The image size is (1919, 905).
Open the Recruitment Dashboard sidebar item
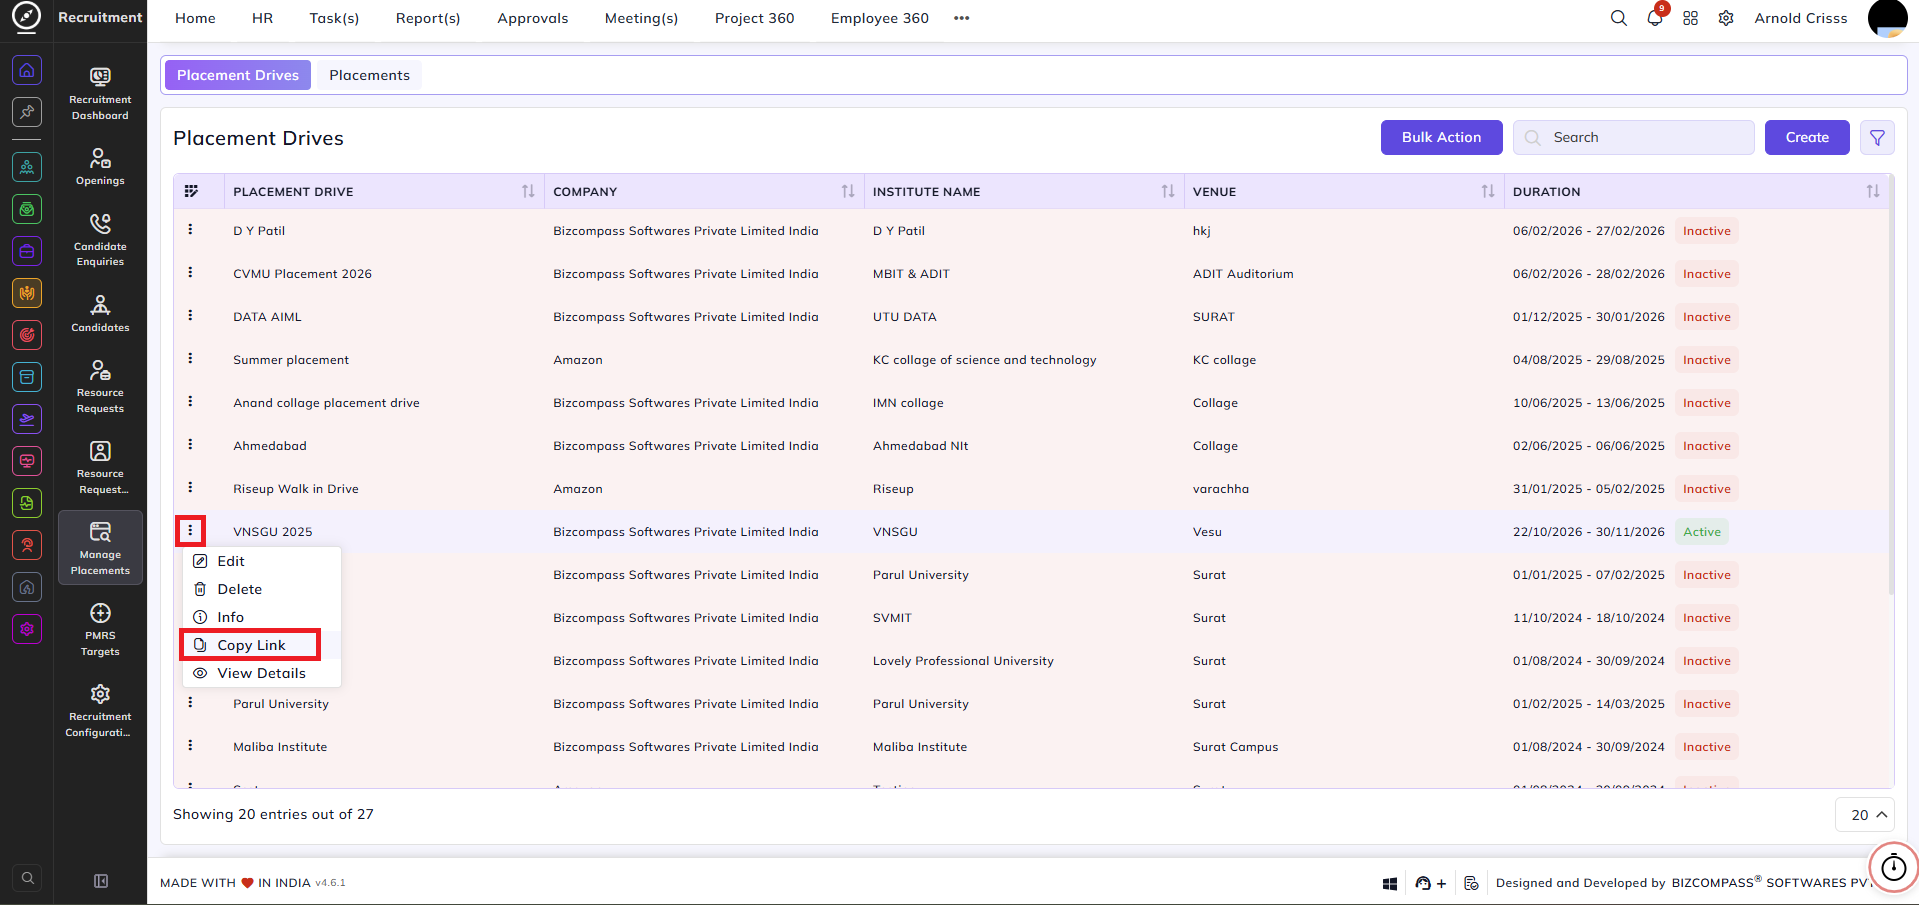(x=100, y=93)
